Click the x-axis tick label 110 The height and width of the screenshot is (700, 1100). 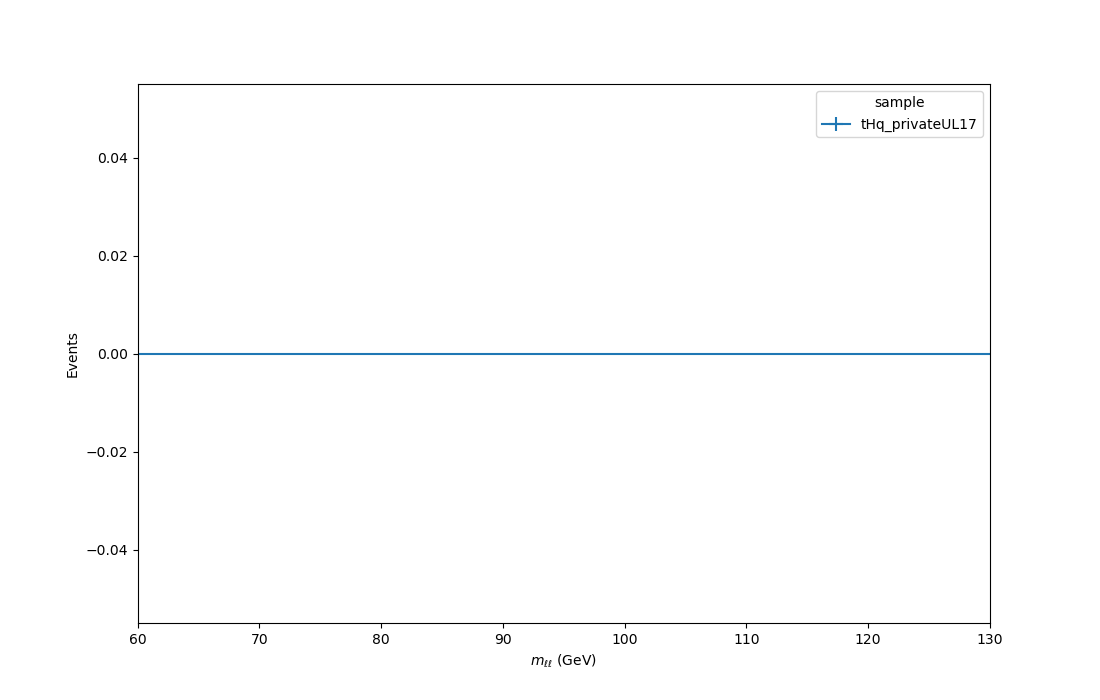[746, 640]
